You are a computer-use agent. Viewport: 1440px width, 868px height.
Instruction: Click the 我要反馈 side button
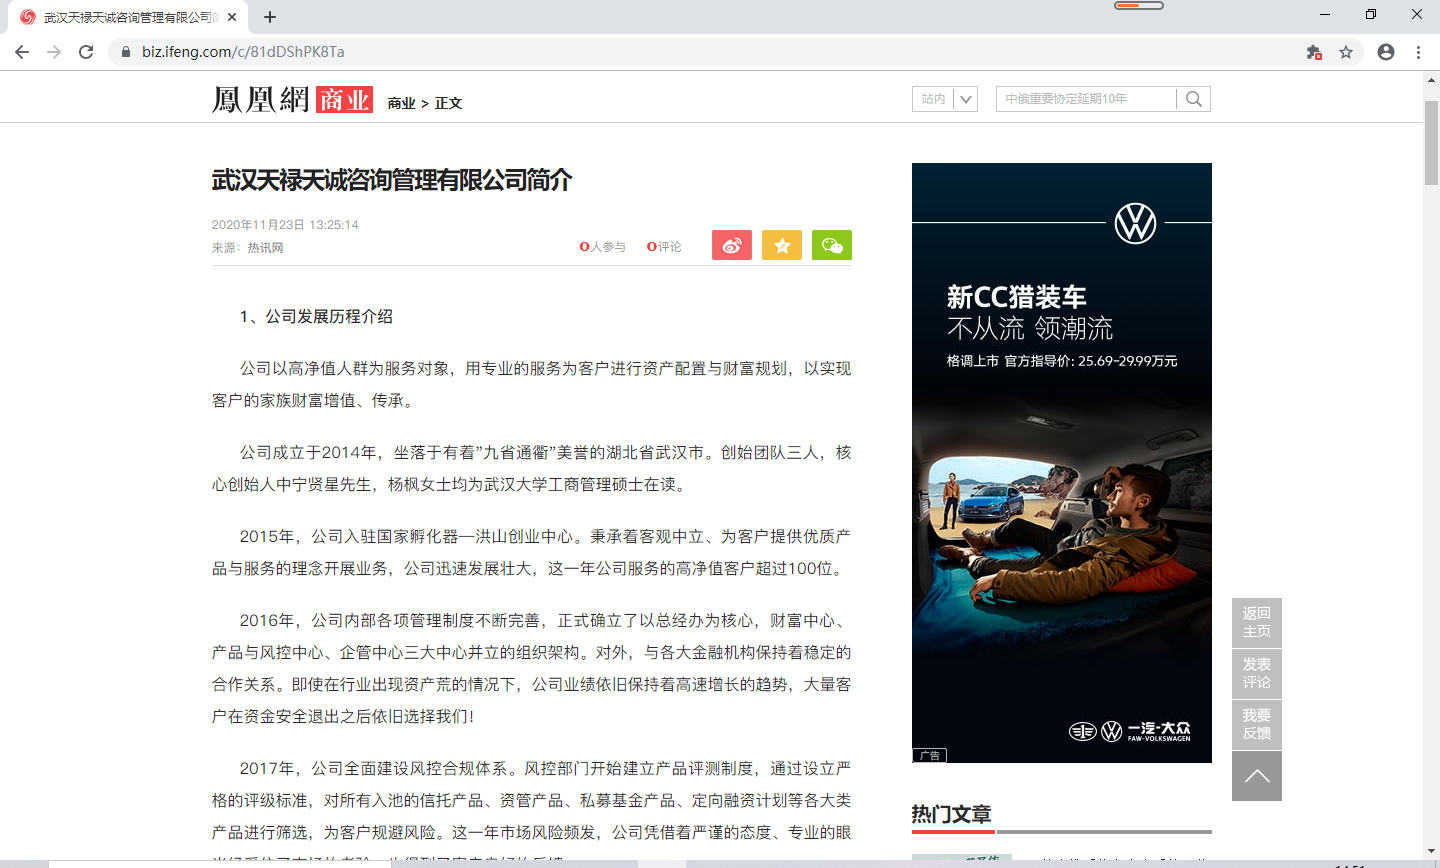click(1257, 724)
